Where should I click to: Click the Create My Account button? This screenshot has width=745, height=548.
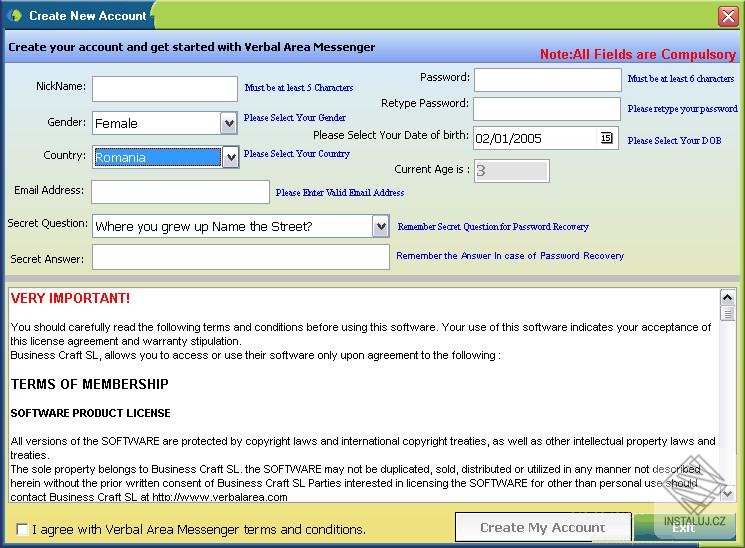click(543, 527)
